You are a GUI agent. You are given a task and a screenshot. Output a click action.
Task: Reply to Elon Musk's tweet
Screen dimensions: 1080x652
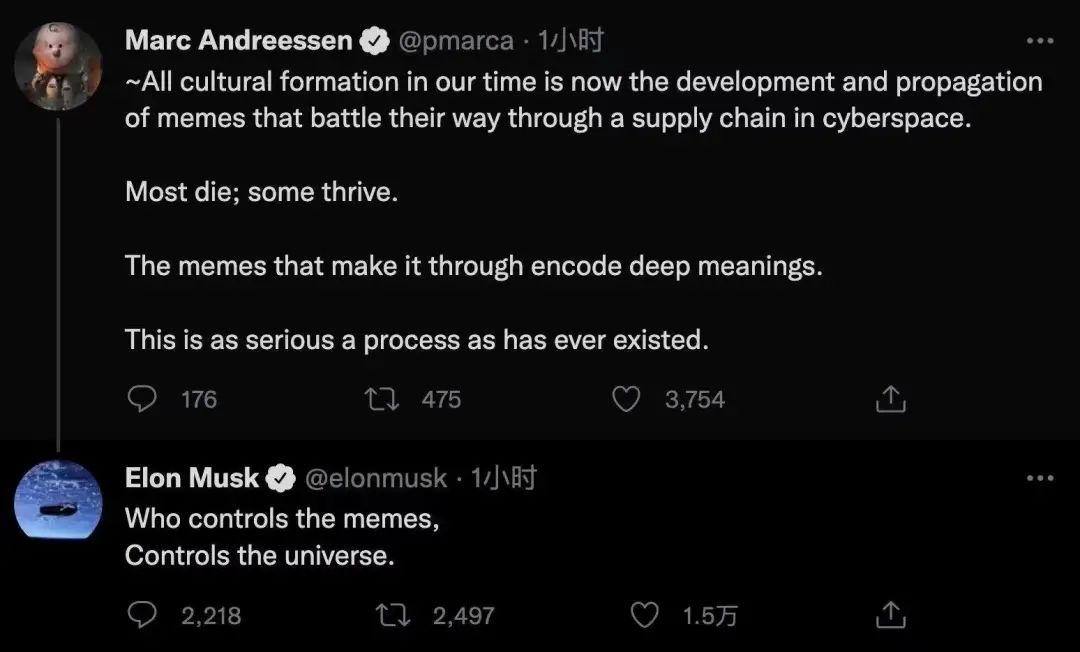[x=144, y=615]
